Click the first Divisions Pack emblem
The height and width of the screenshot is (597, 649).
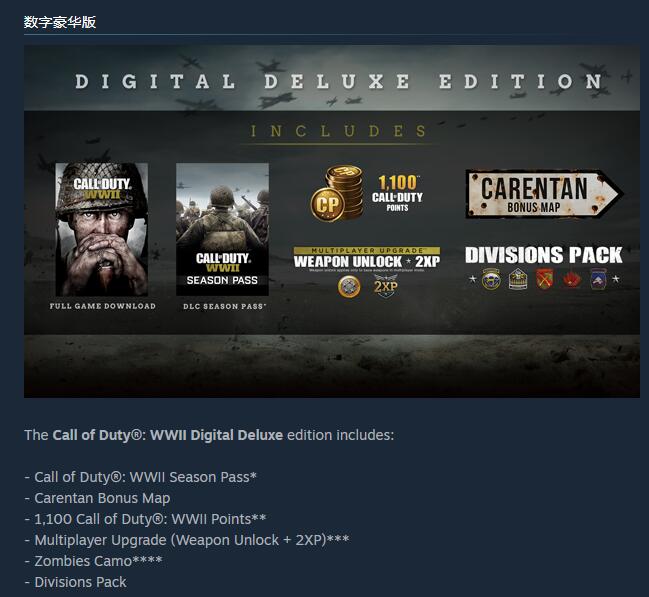(491, 279)
